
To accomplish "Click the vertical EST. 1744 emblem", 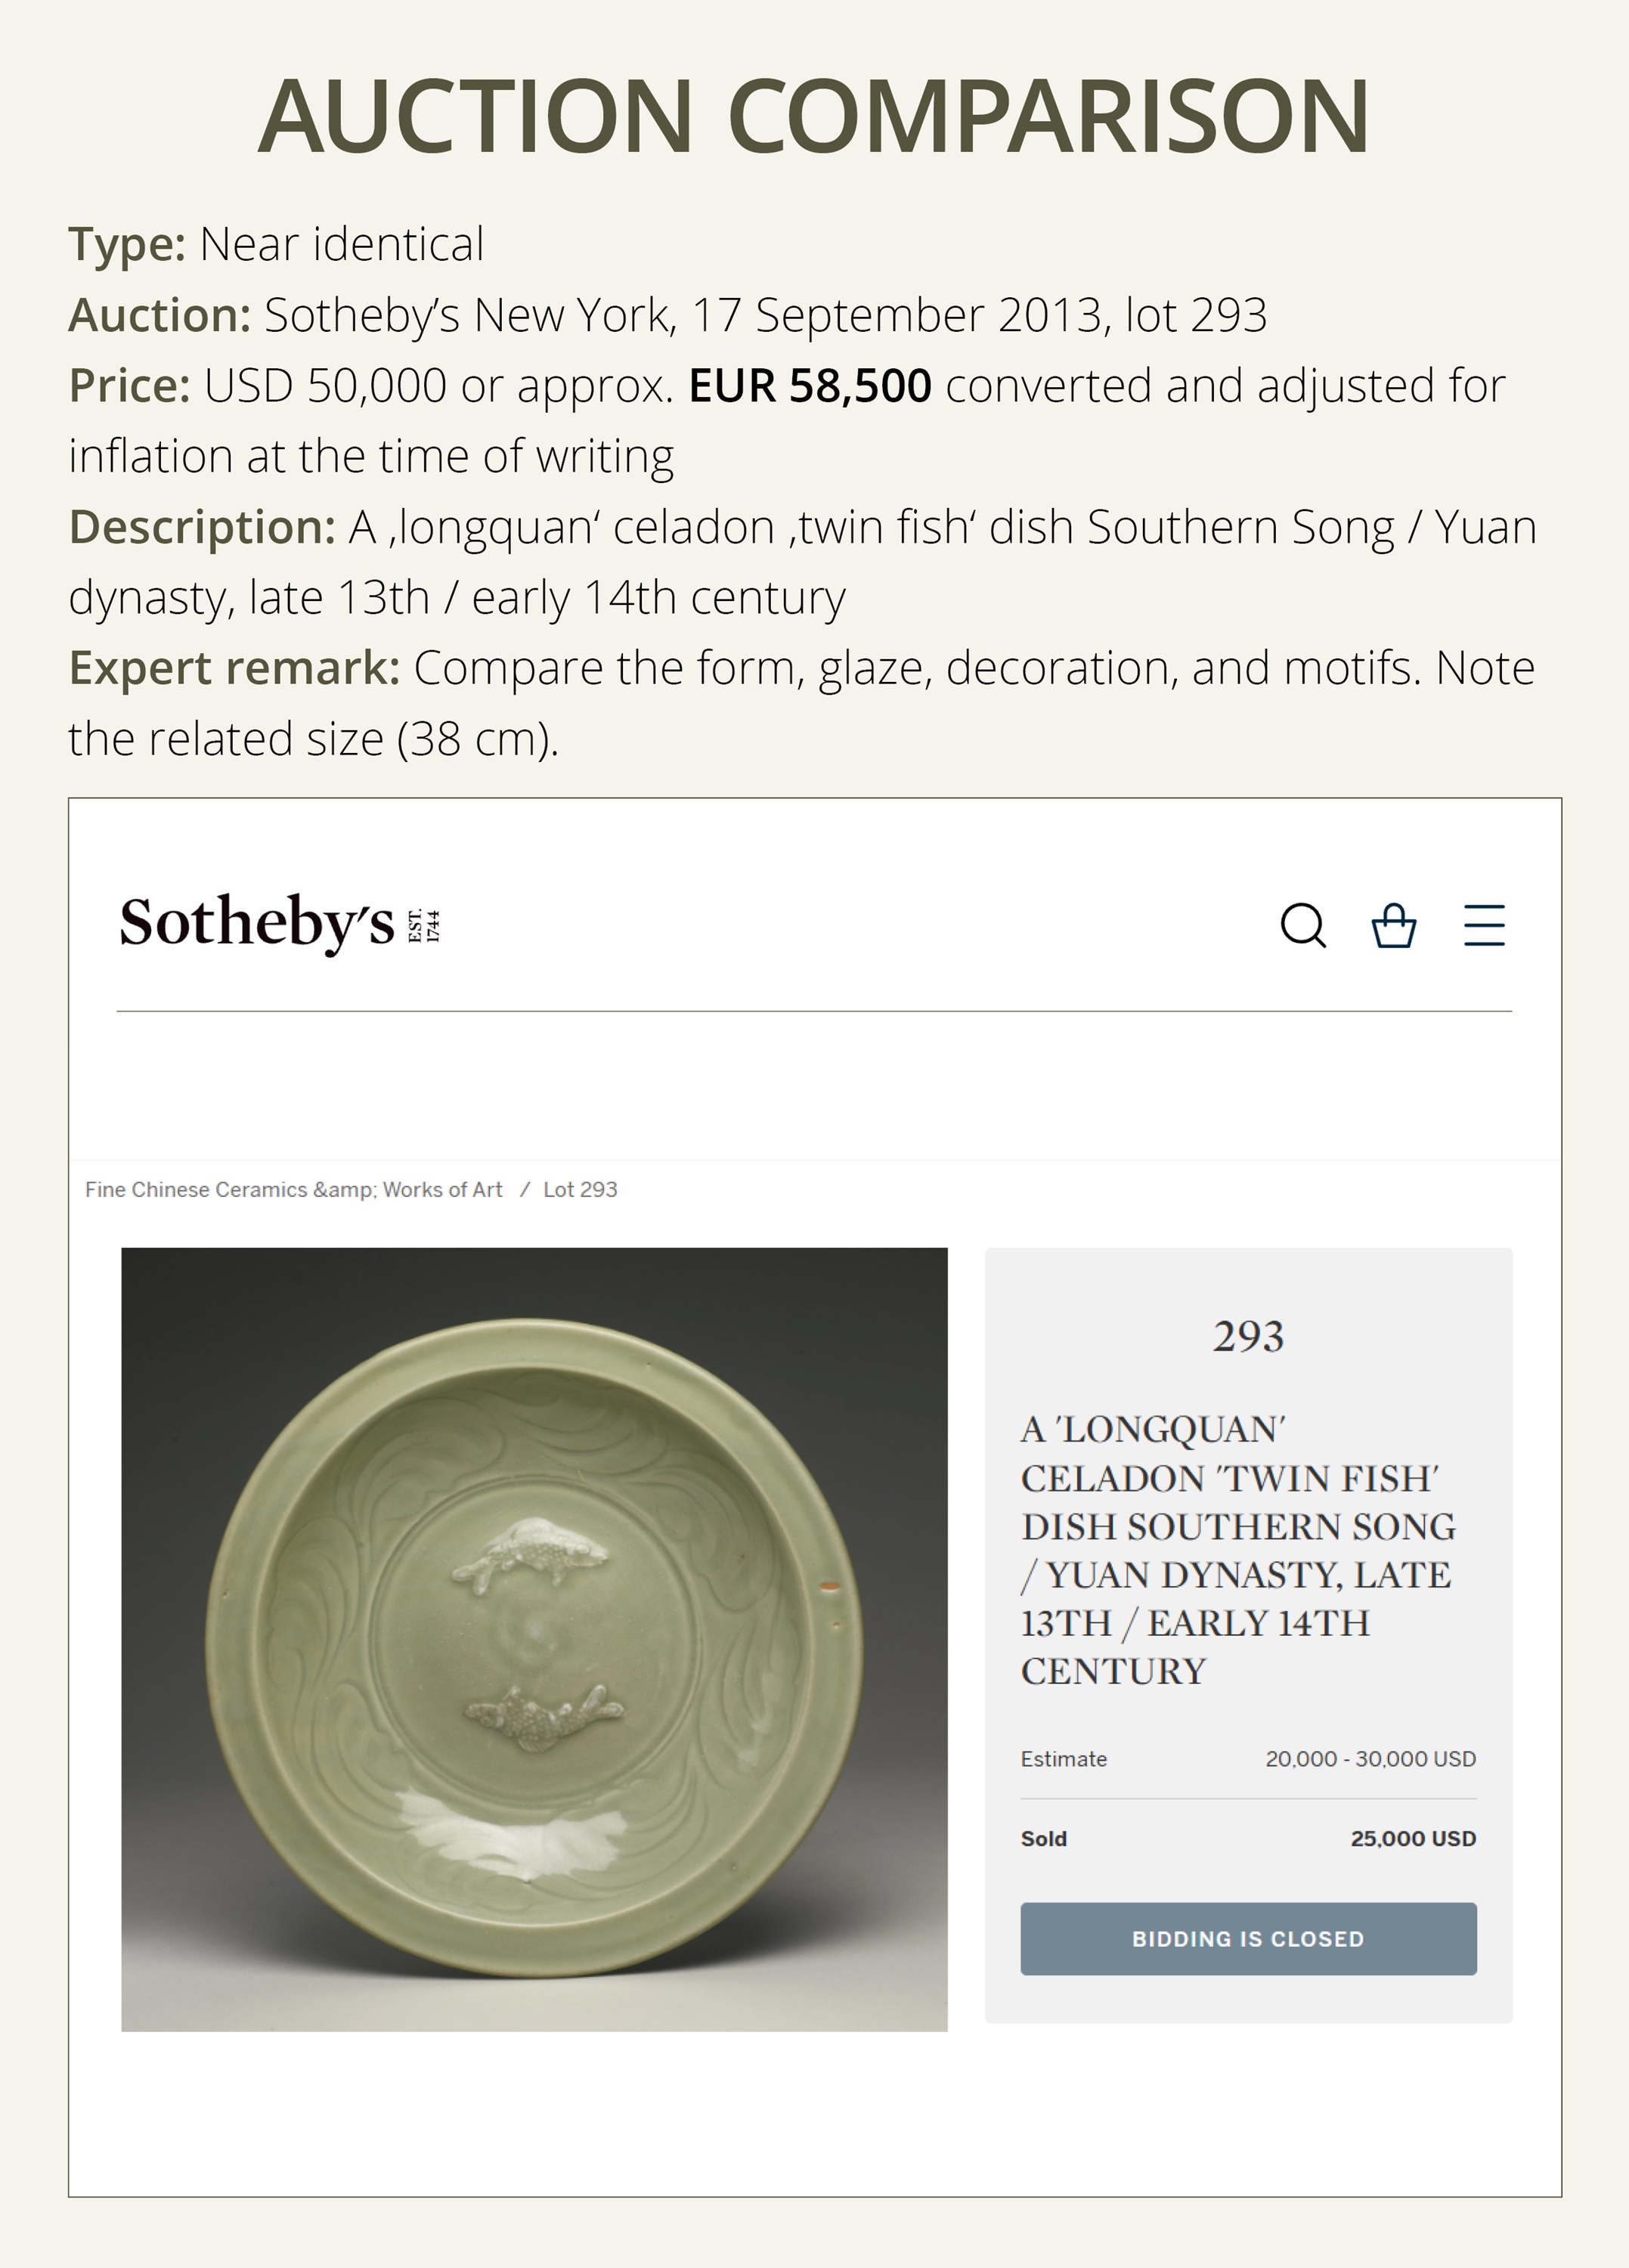I will coord(424,925).
